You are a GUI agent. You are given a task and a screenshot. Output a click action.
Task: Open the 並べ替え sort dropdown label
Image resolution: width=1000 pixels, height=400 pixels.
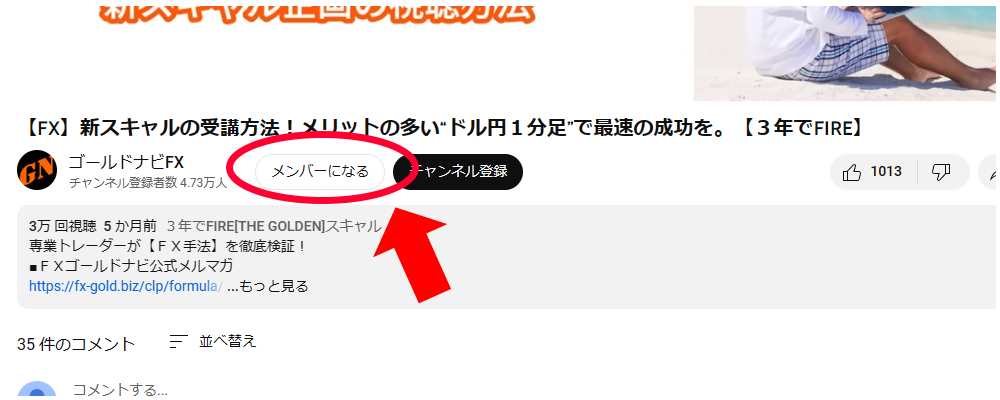point(228,341)
